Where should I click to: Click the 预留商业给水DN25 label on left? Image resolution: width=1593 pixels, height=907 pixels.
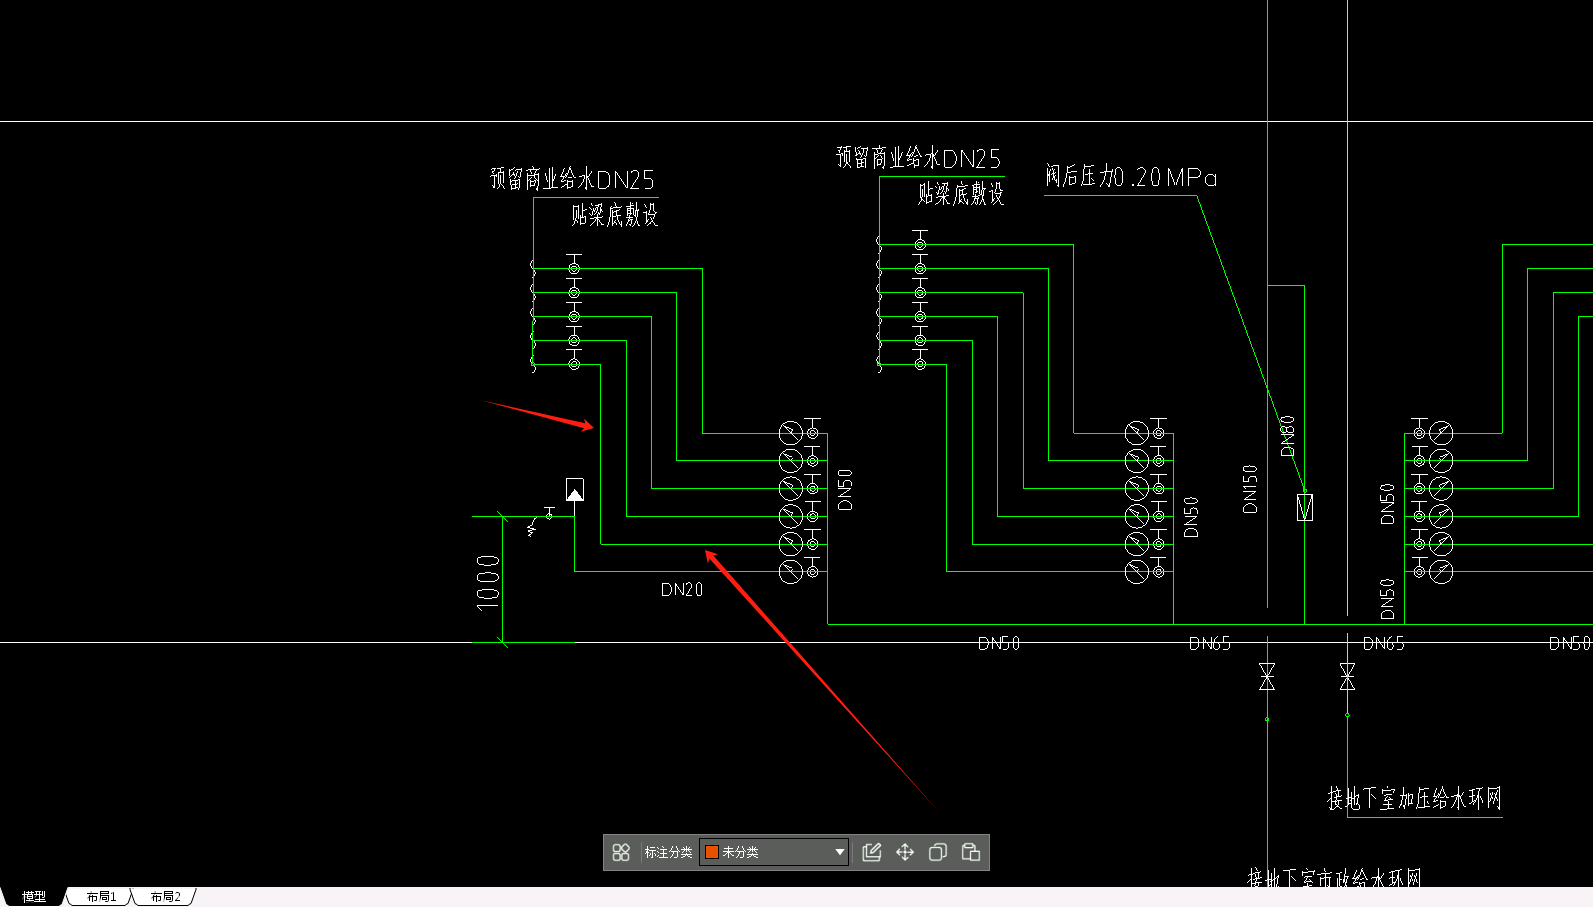[572, 180]
